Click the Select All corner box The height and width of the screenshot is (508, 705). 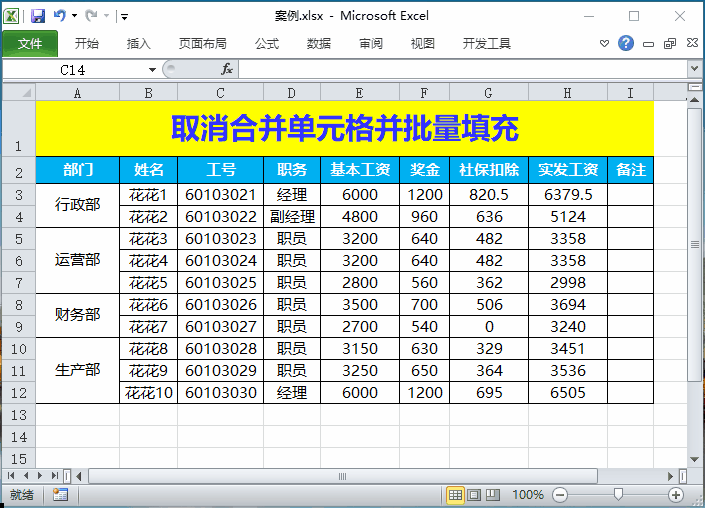[18, 93]
